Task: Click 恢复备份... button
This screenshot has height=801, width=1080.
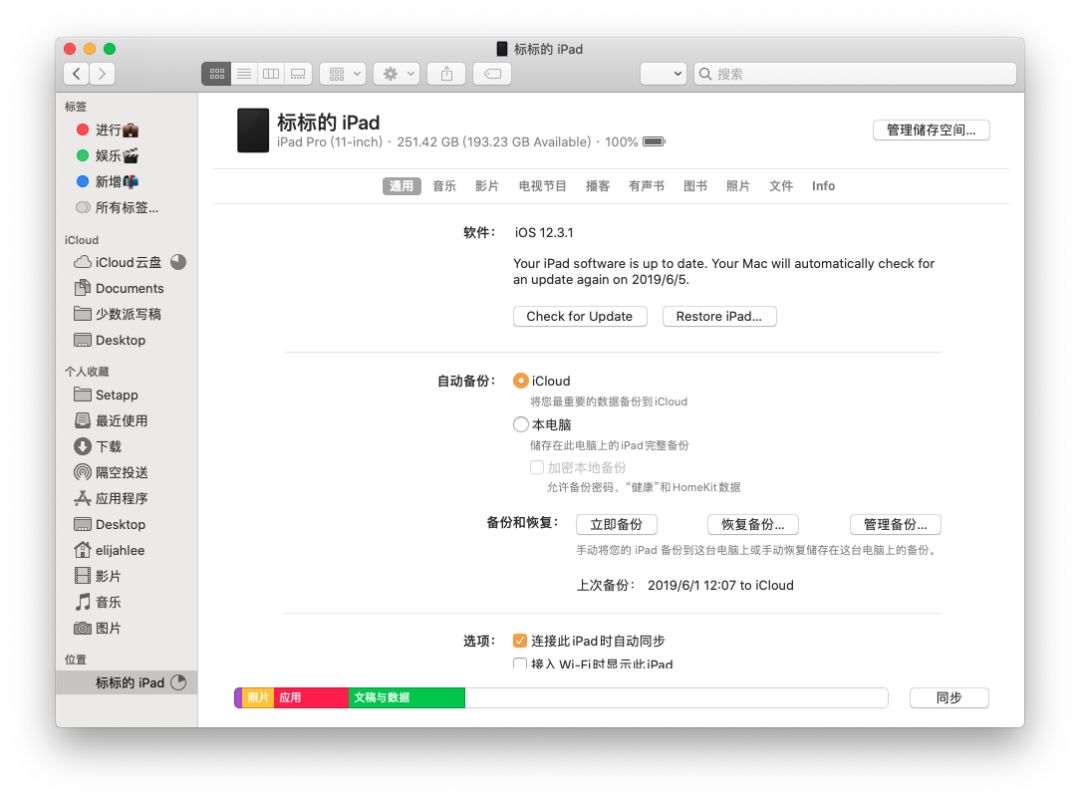Action: (x=753, y=524)
